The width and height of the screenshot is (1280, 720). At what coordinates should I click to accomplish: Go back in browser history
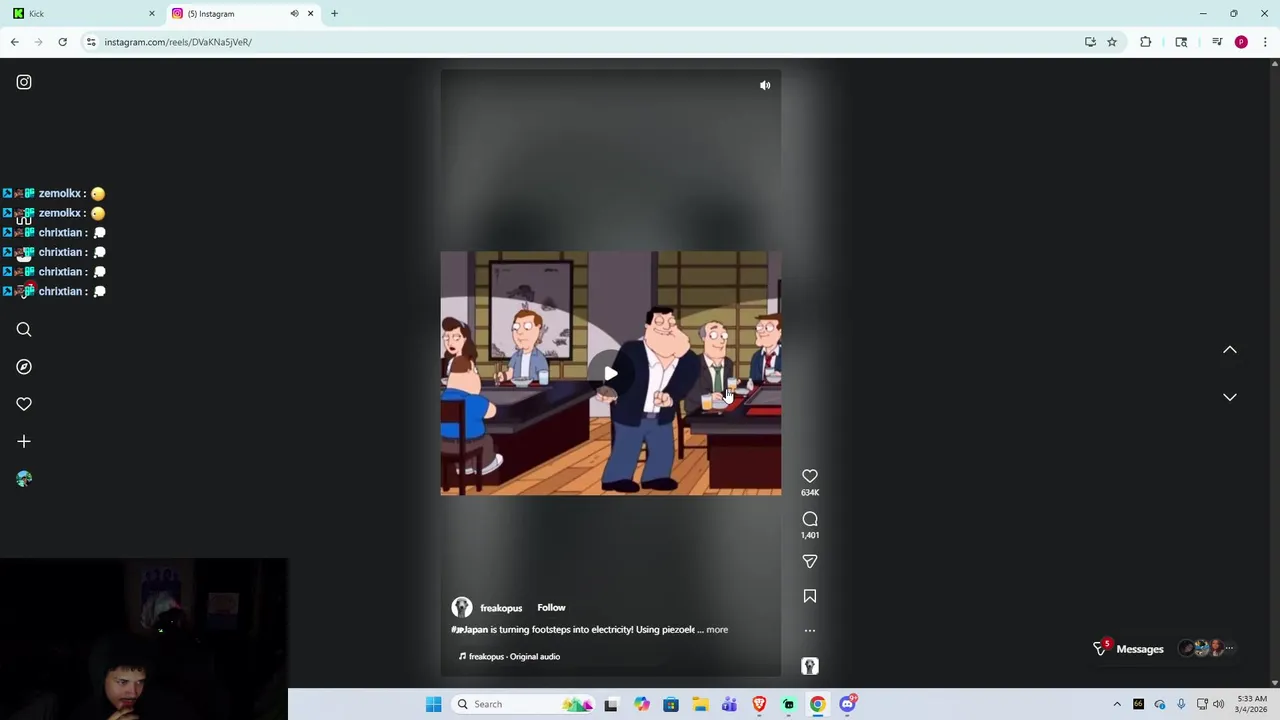[x=14, y=42]
